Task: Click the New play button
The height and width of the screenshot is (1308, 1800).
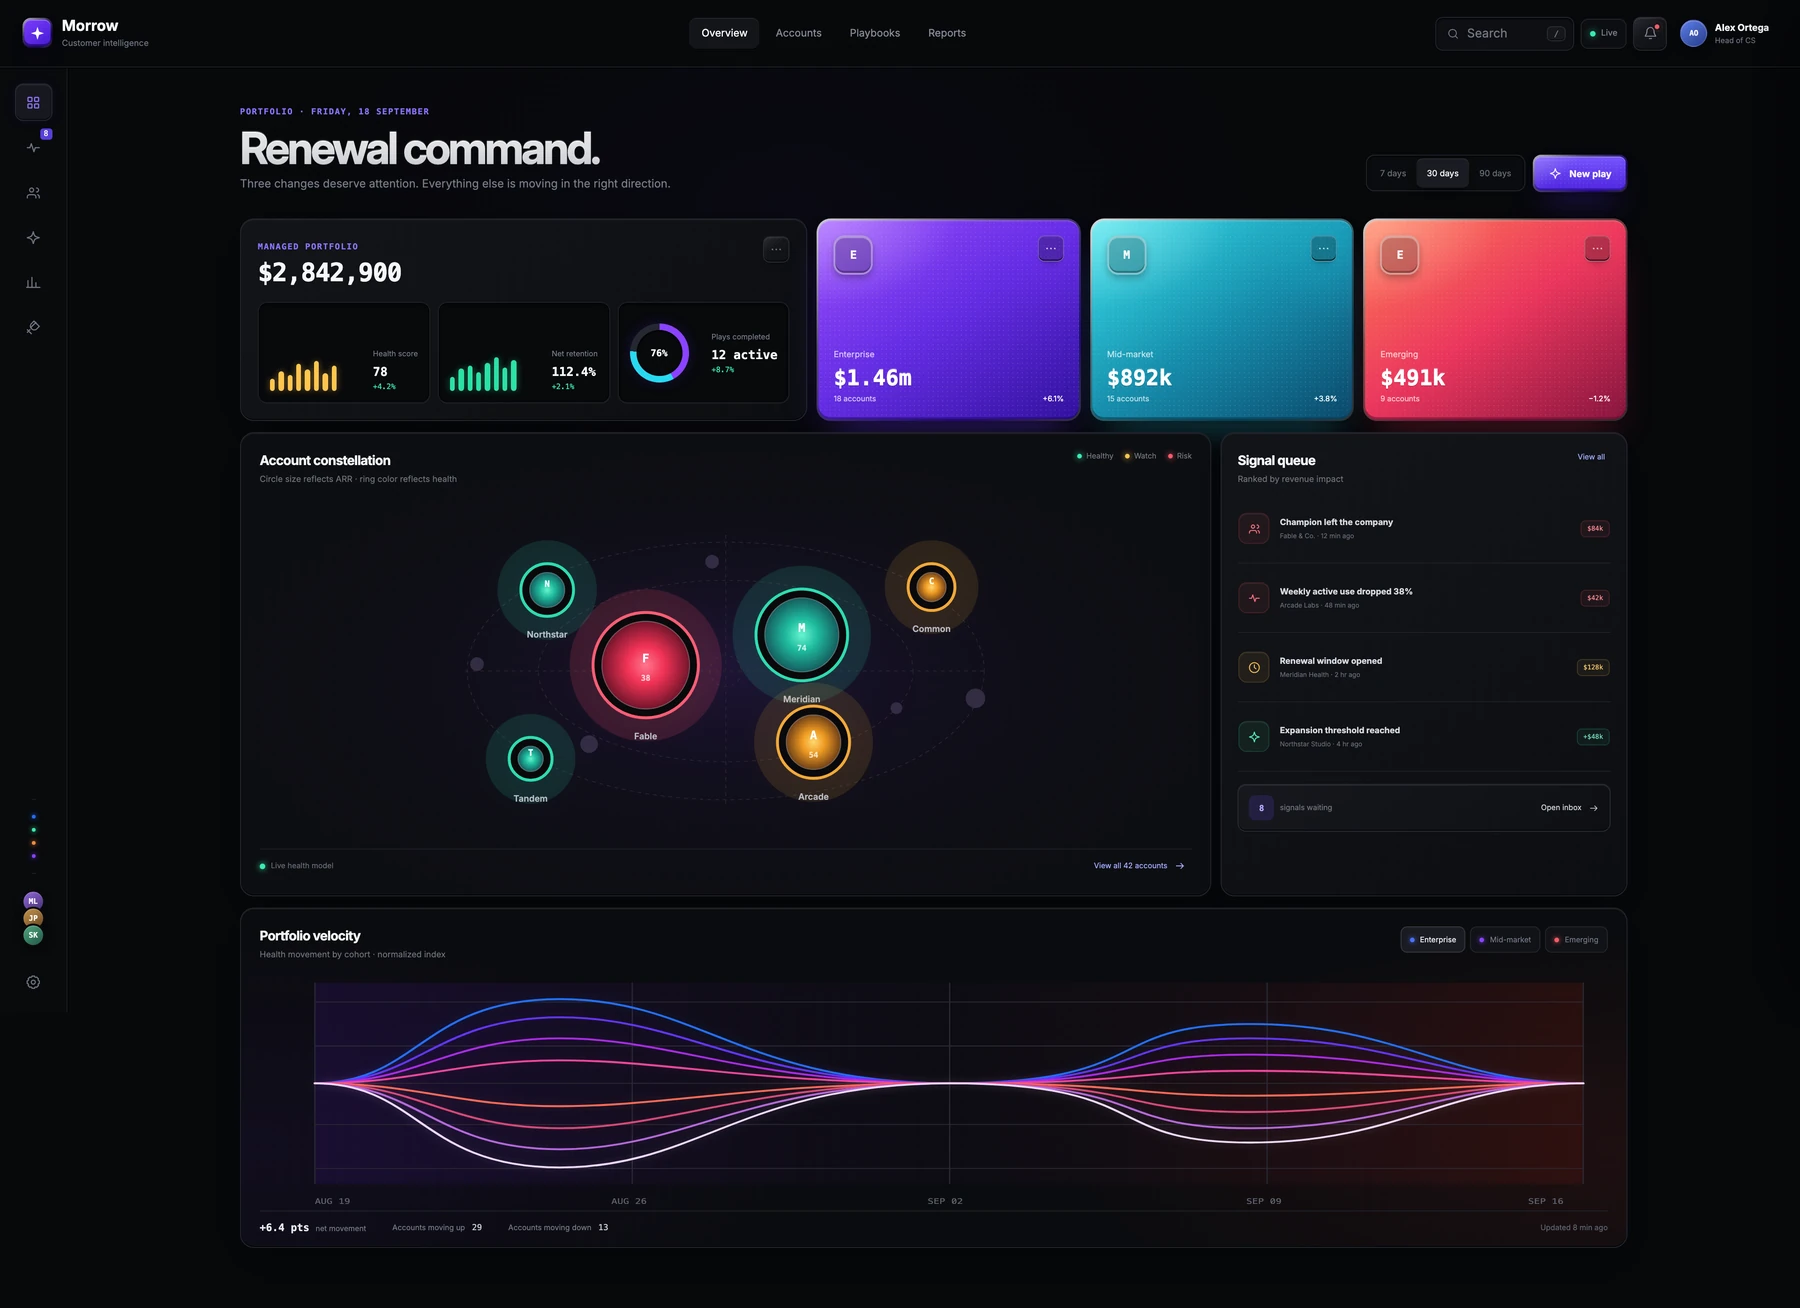Action: pyautogui.click(x=1579, y=173)
